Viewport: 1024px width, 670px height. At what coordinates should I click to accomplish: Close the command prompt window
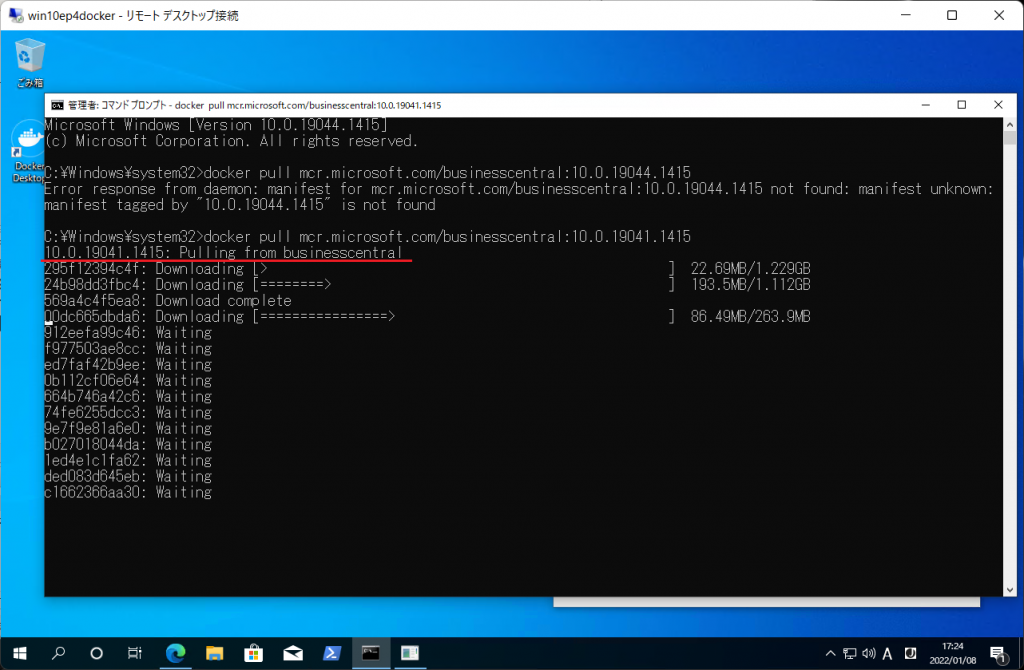click(x=998, y=105)
